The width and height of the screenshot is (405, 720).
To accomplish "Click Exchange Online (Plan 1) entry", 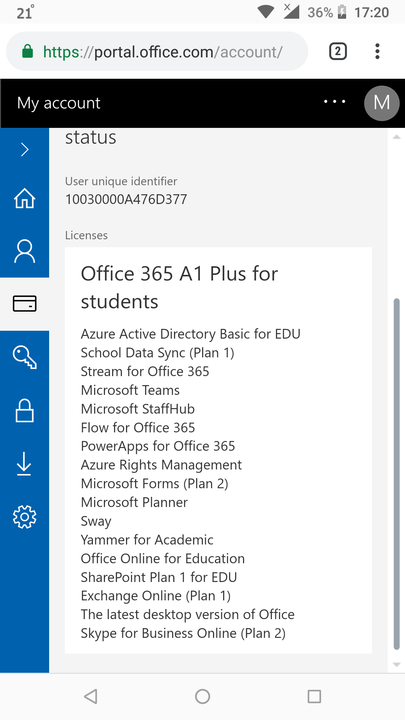I will (156, 596).
